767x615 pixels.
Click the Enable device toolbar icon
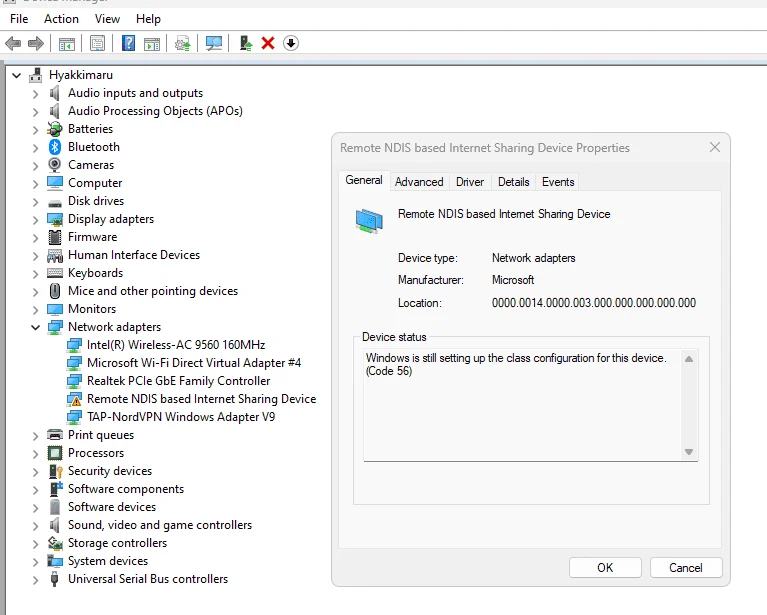point(246,44)
